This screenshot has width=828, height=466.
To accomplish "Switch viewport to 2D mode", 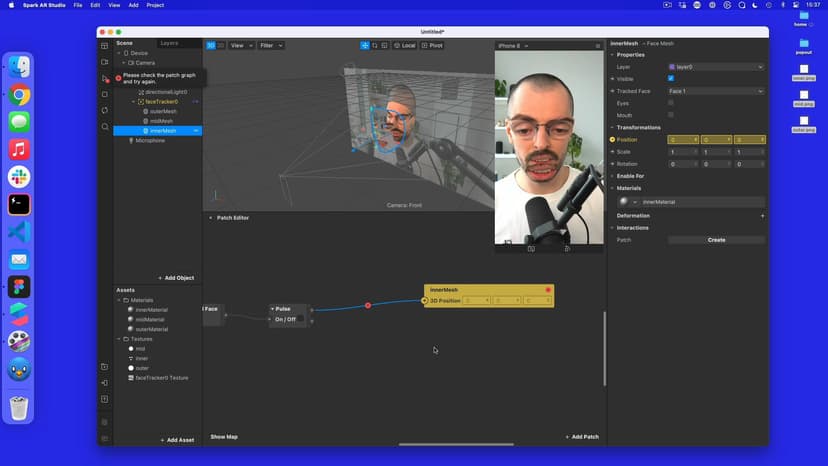I will pos(221,45).
